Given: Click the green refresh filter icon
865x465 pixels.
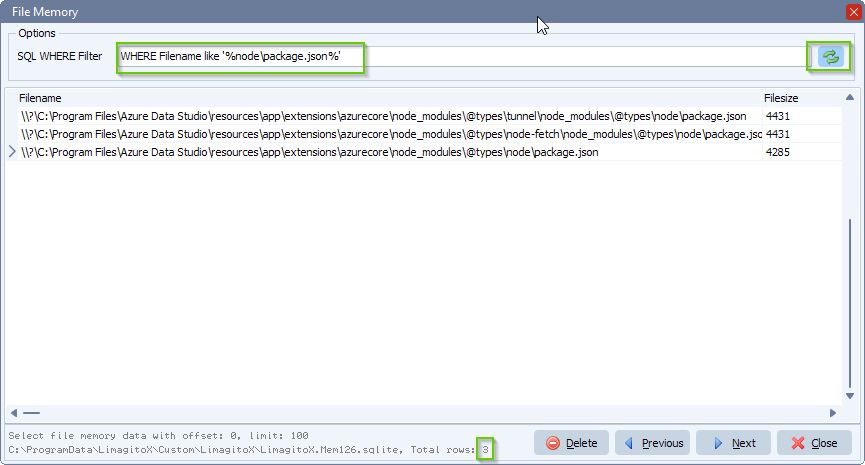Looking at the screenshot, I should pyautogui.click(x=830, y=56).
